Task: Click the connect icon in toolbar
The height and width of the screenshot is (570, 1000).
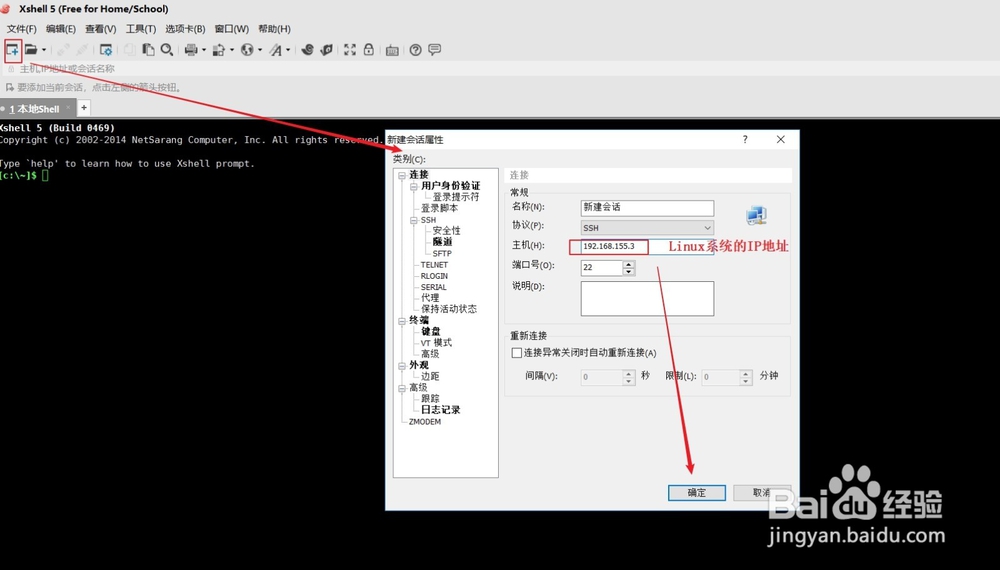Action: pos(63,50)
